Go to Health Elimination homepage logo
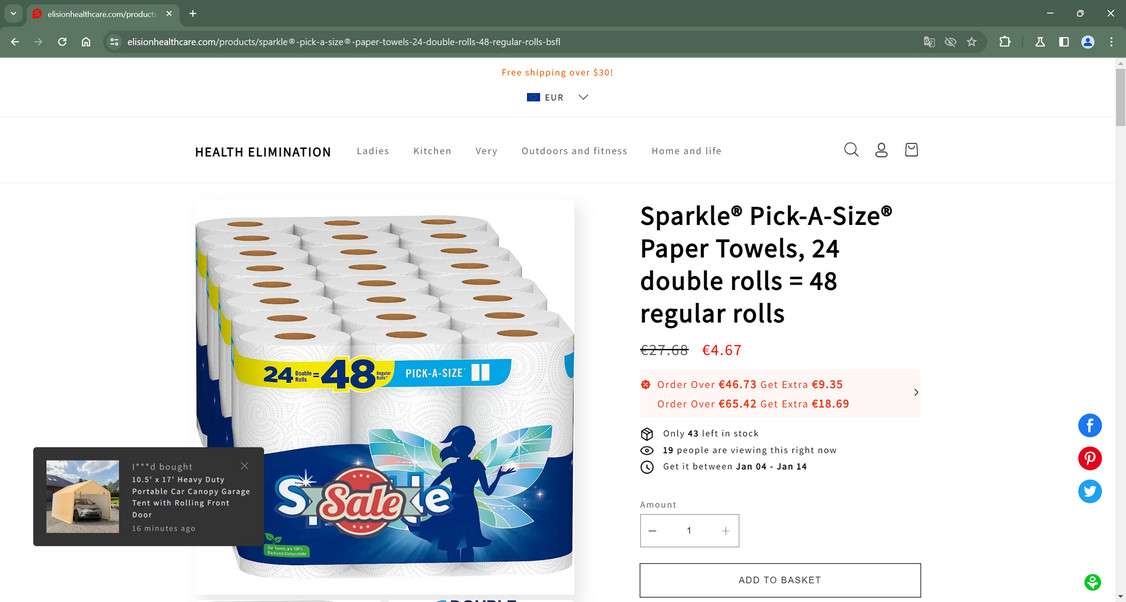Screen dimensions: 1126x602 pyautogui.click(x=263, y=152)
